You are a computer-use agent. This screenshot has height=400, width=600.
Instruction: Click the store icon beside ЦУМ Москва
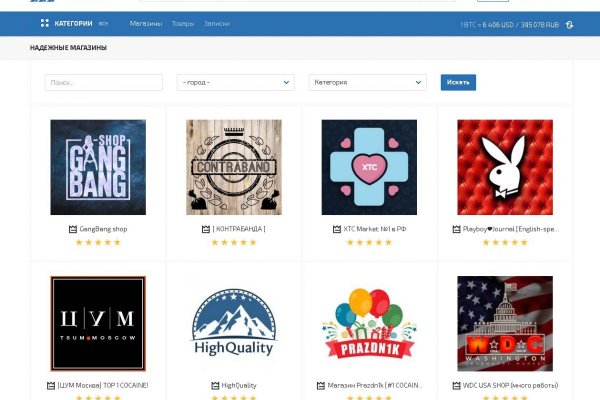point(50,385)
